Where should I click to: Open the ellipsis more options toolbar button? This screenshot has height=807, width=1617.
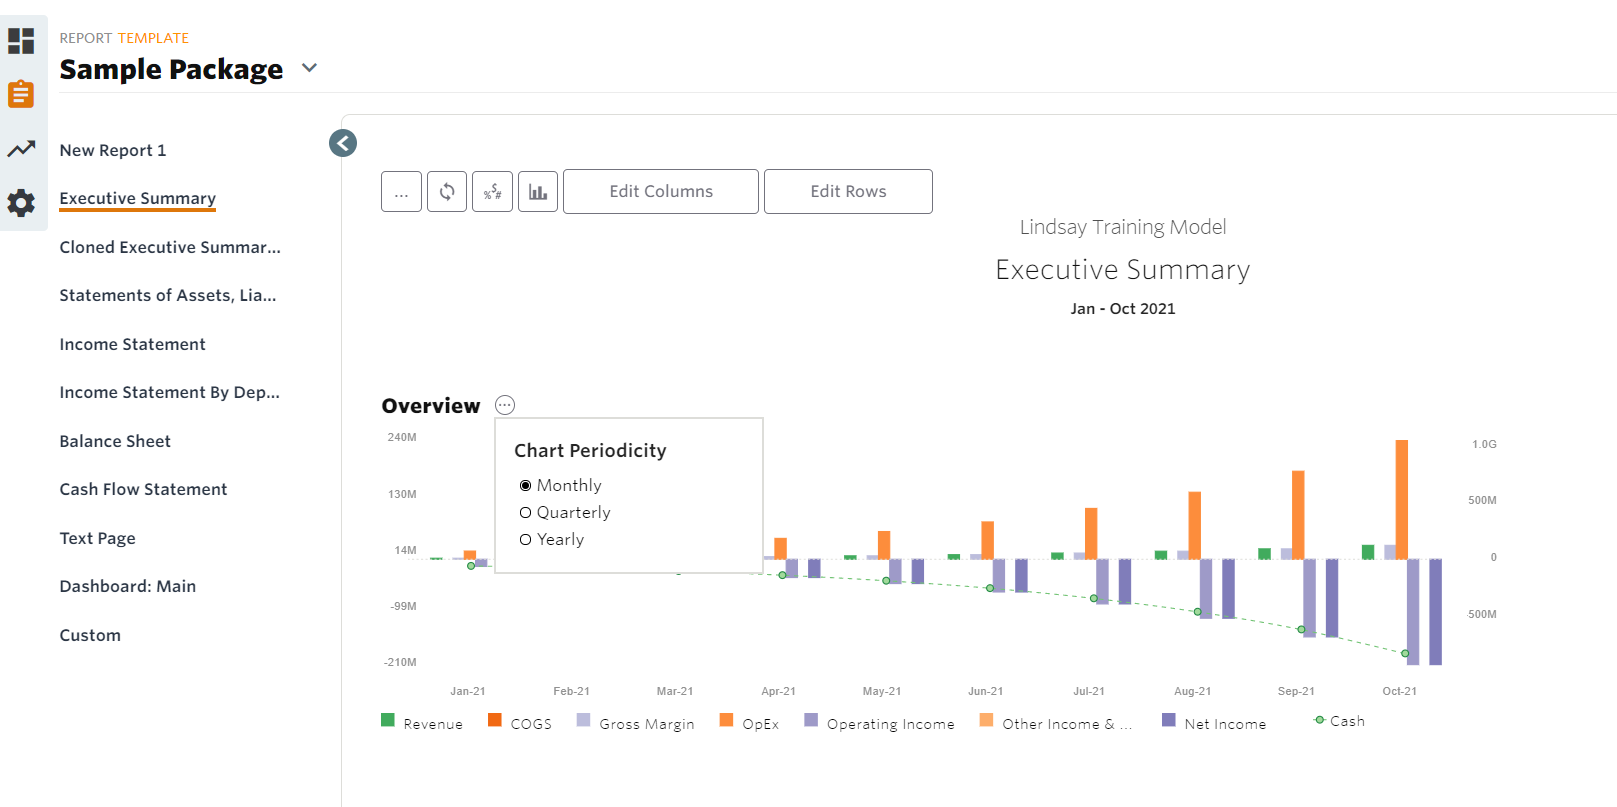(401, 191)
